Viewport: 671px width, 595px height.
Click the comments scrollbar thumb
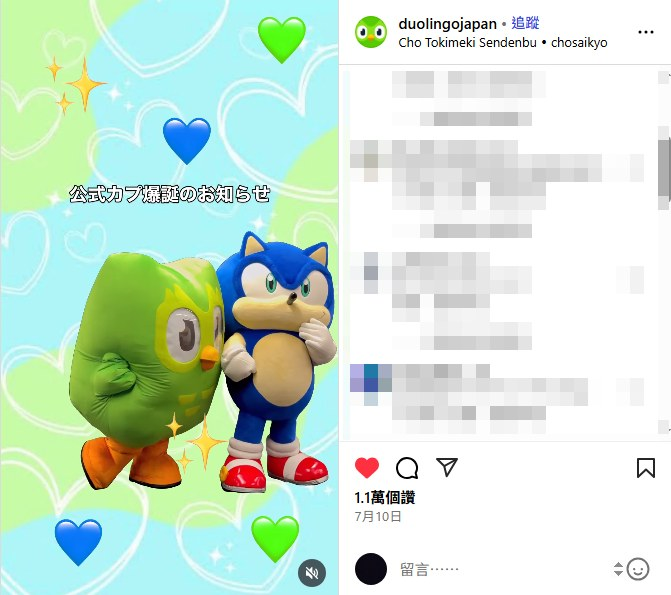point(664,168)
